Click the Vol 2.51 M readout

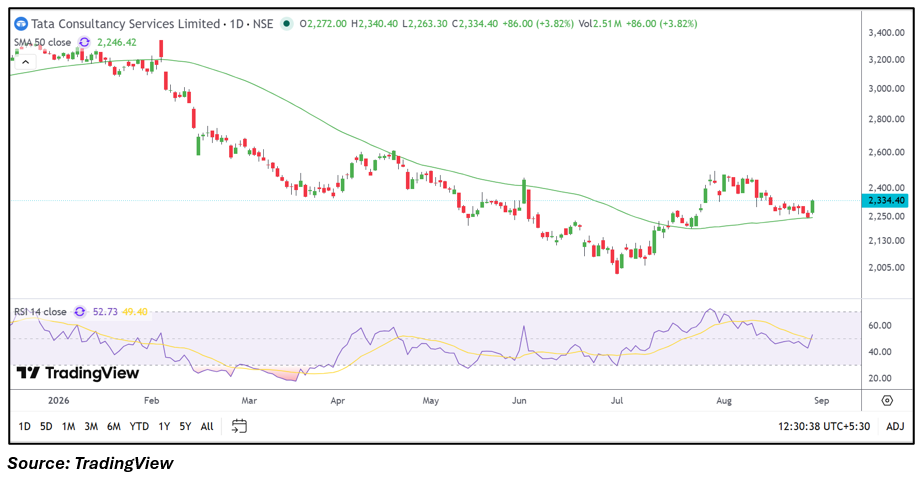600,24
